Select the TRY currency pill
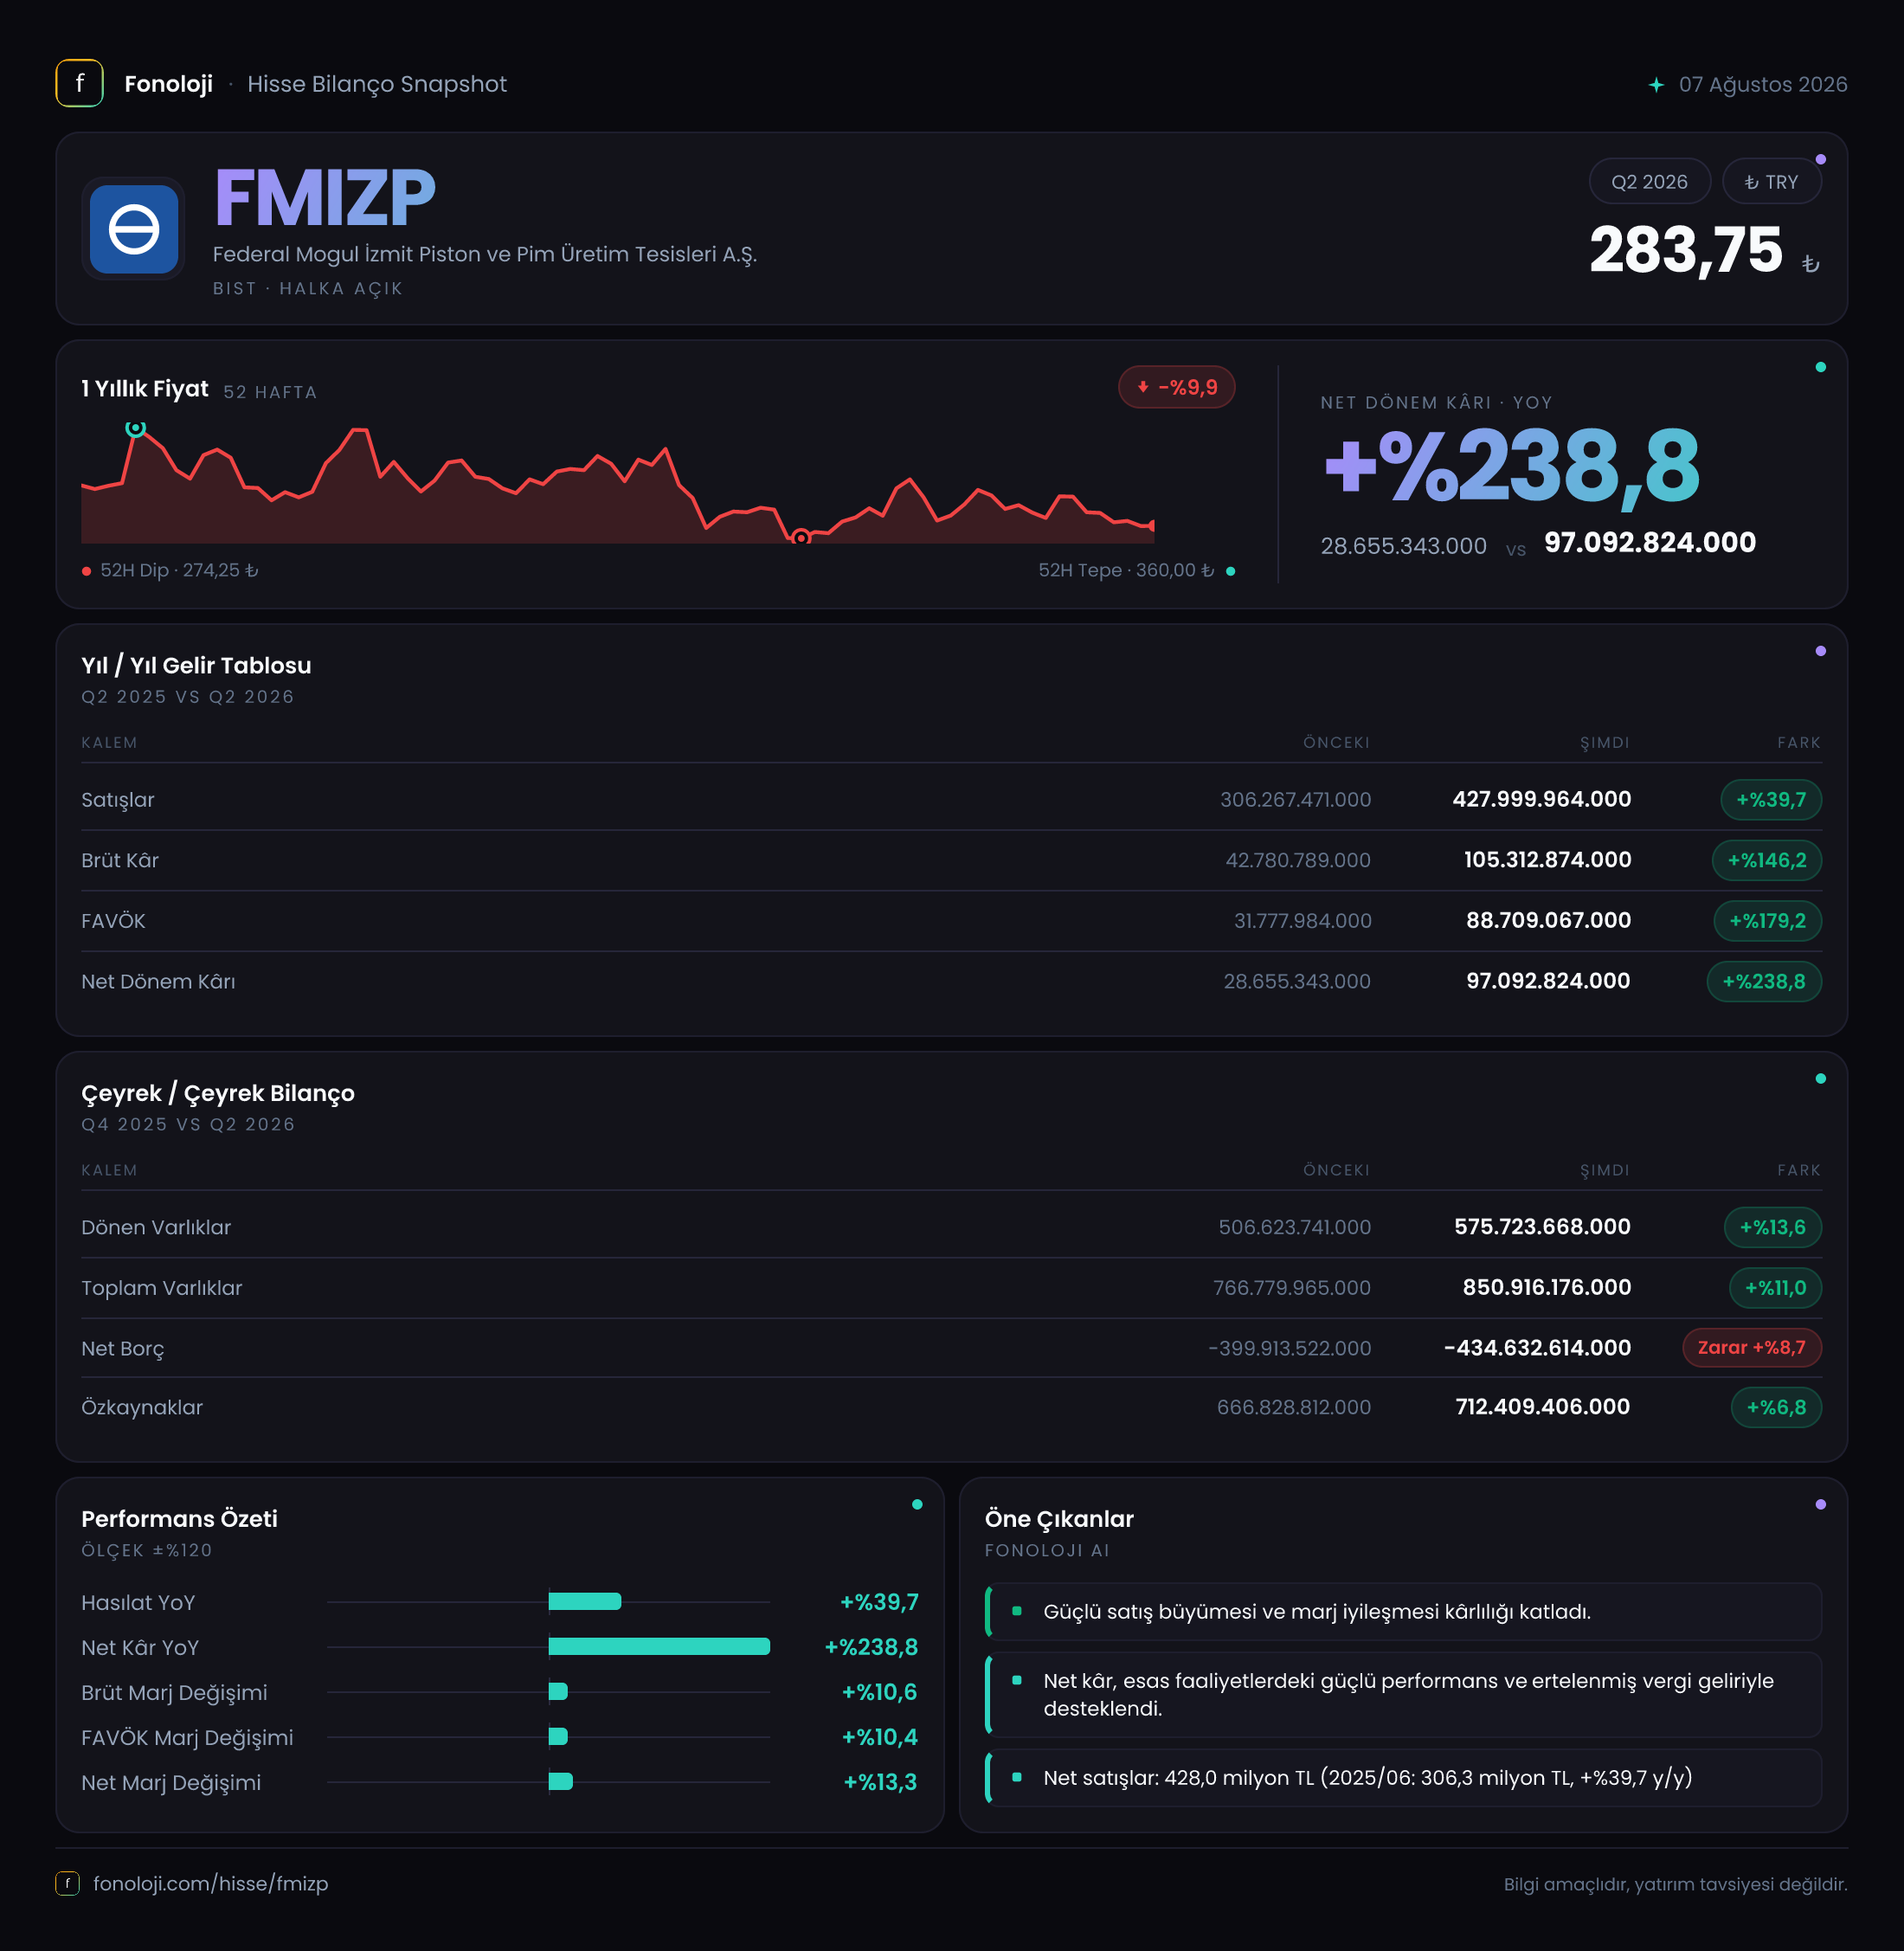Image resolution: width=1904 pixels, height=1951 pixels. 1771,182
